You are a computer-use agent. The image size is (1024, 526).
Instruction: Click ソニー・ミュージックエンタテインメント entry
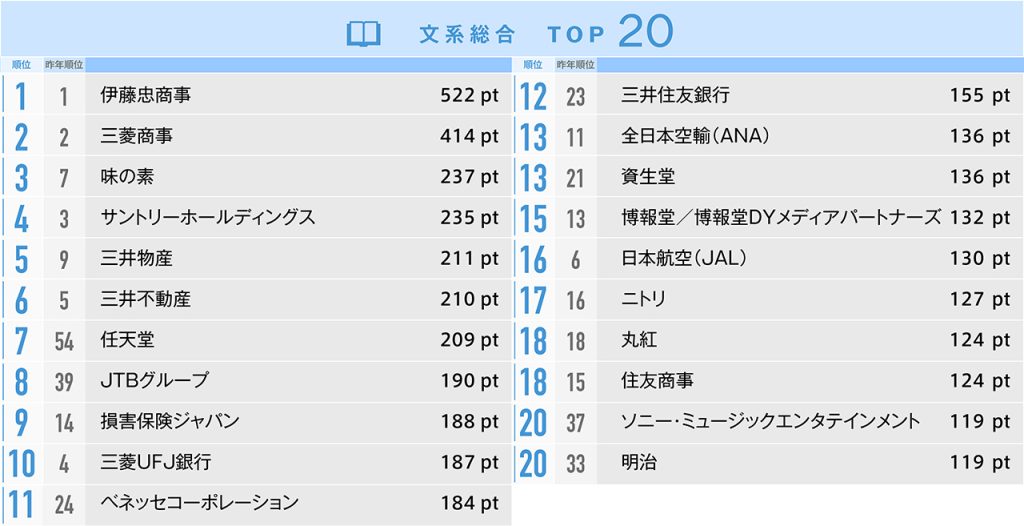click(x=771, y=421)
